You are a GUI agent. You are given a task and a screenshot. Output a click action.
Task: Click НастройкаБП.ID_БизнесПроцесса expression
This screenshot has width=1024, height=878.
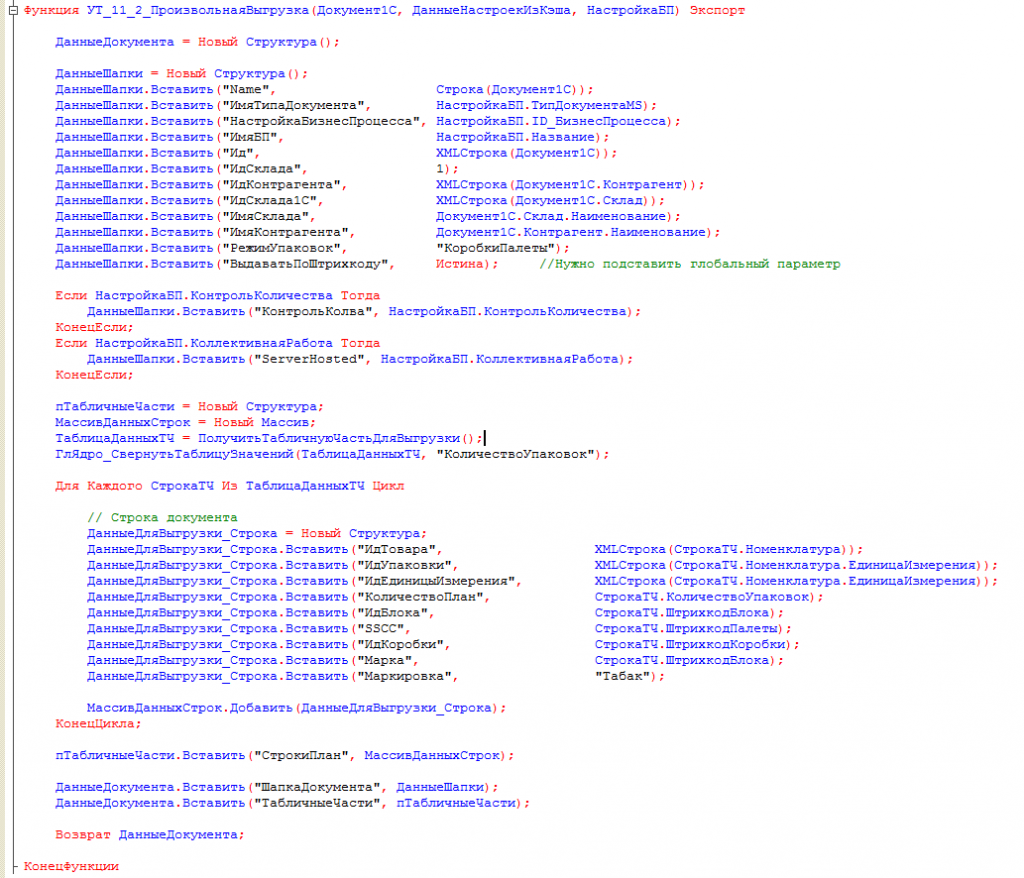coord(551,122)
